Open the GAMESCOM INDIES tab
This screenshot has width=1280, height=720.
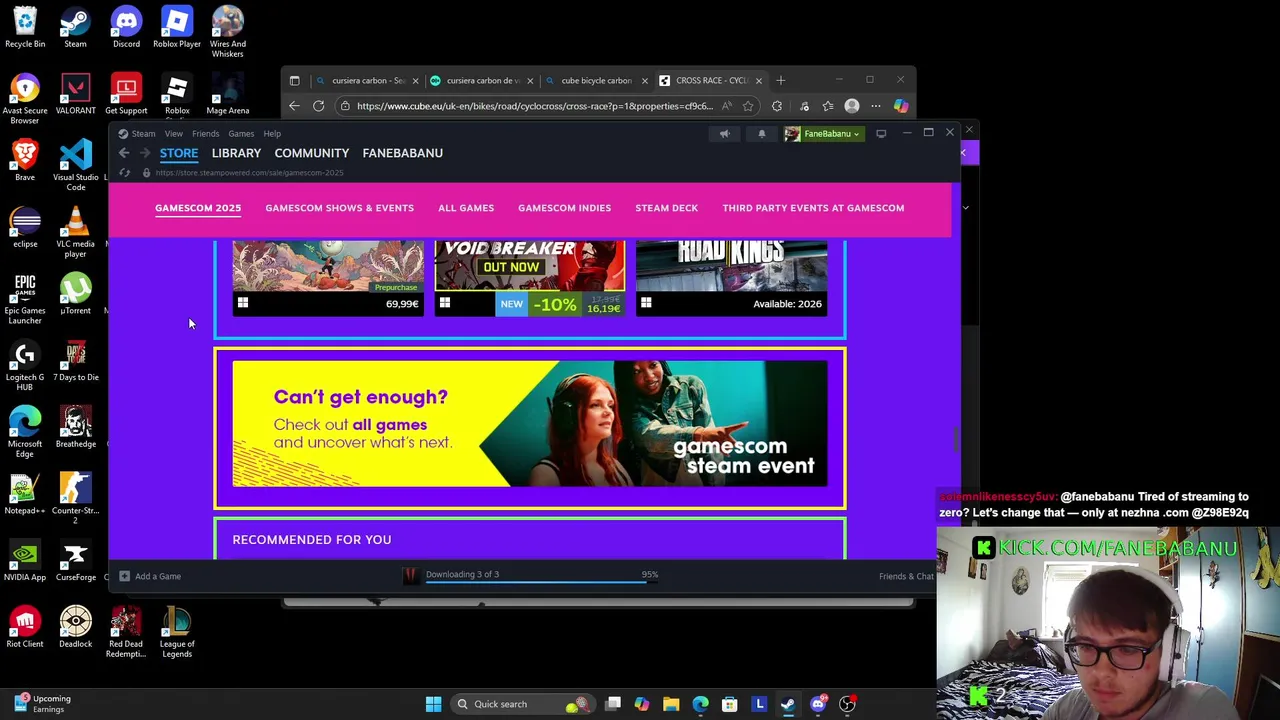coord(564,208)
